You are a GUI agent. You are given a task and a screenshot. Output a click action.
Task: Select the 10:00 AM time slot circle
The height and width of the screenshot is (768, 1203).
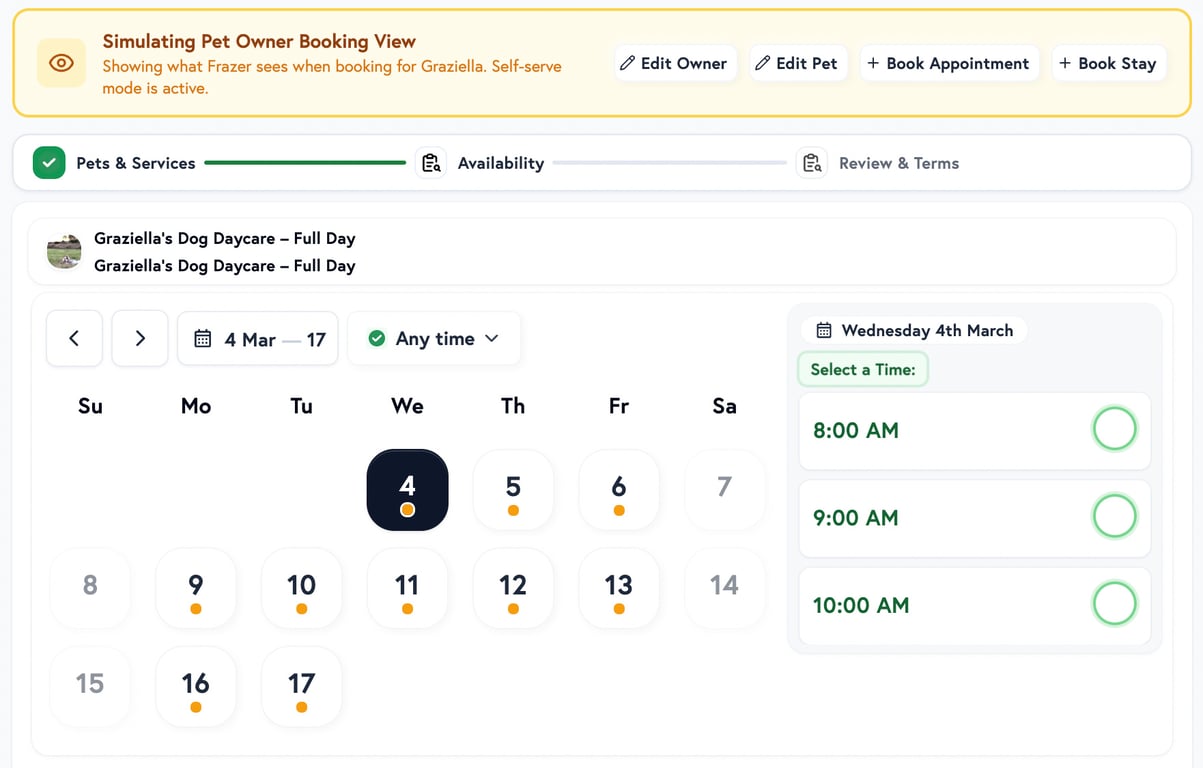pos(1114,604)
